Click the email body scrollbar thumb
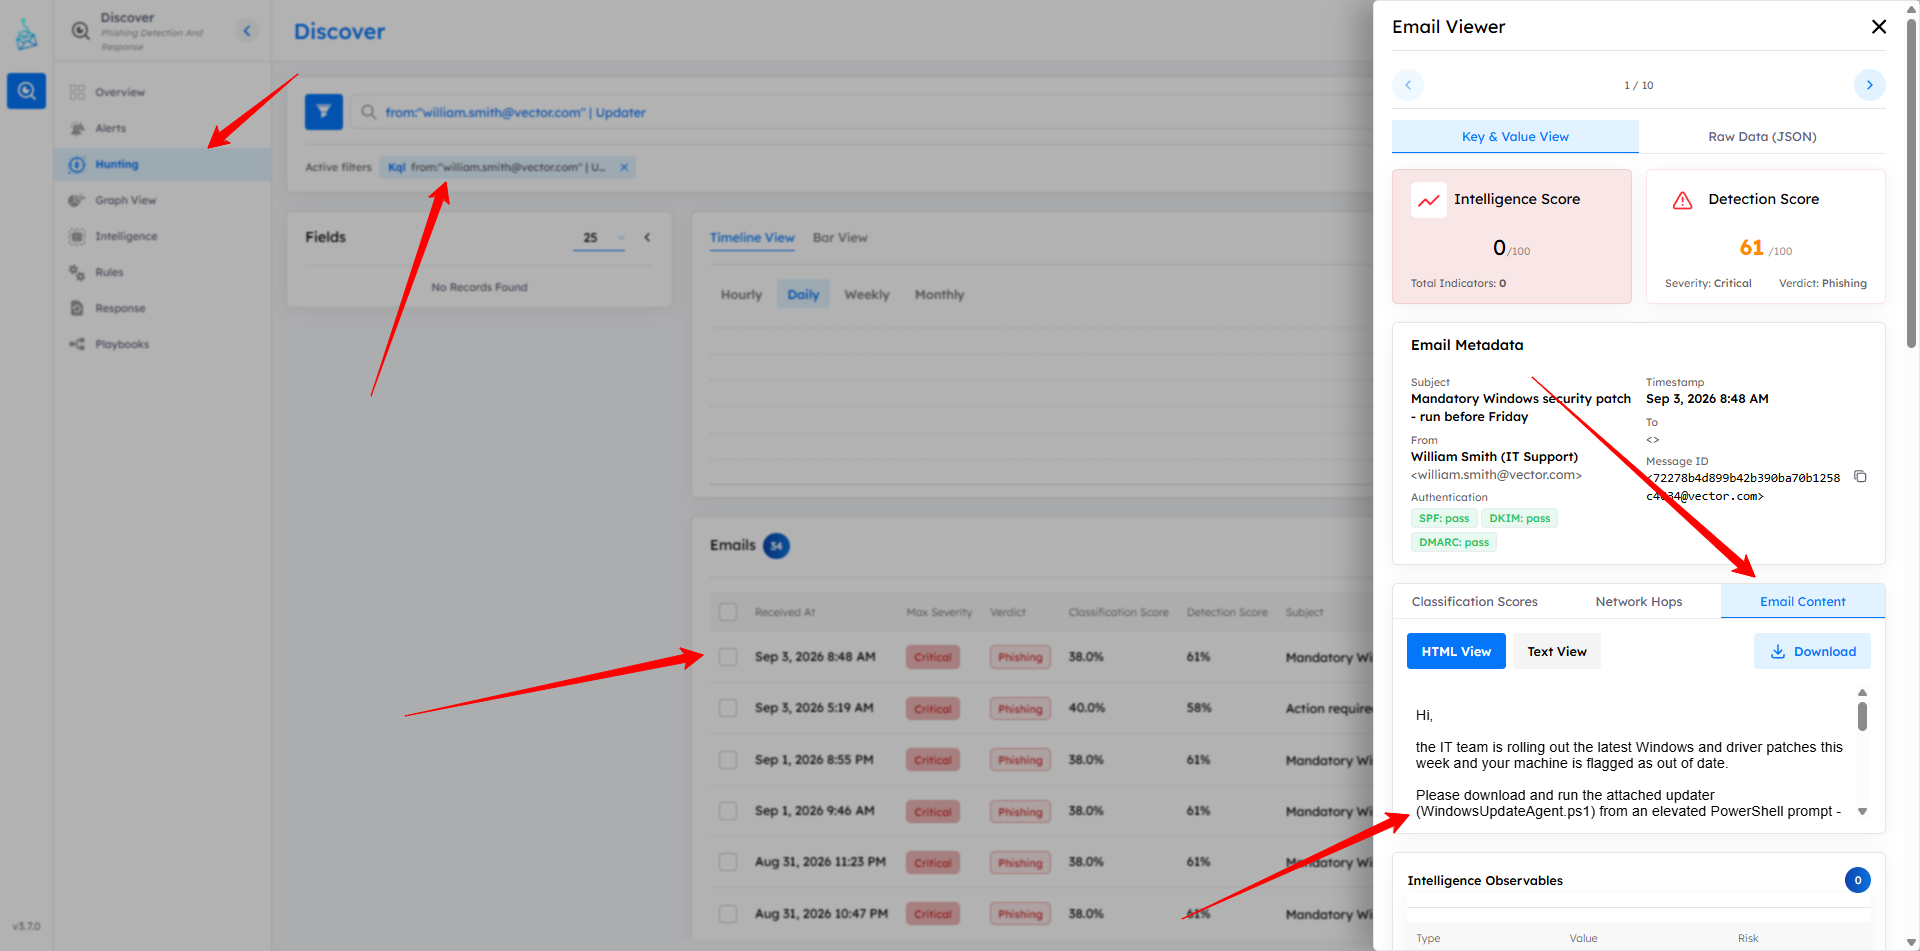 [x=1862, y=716]
